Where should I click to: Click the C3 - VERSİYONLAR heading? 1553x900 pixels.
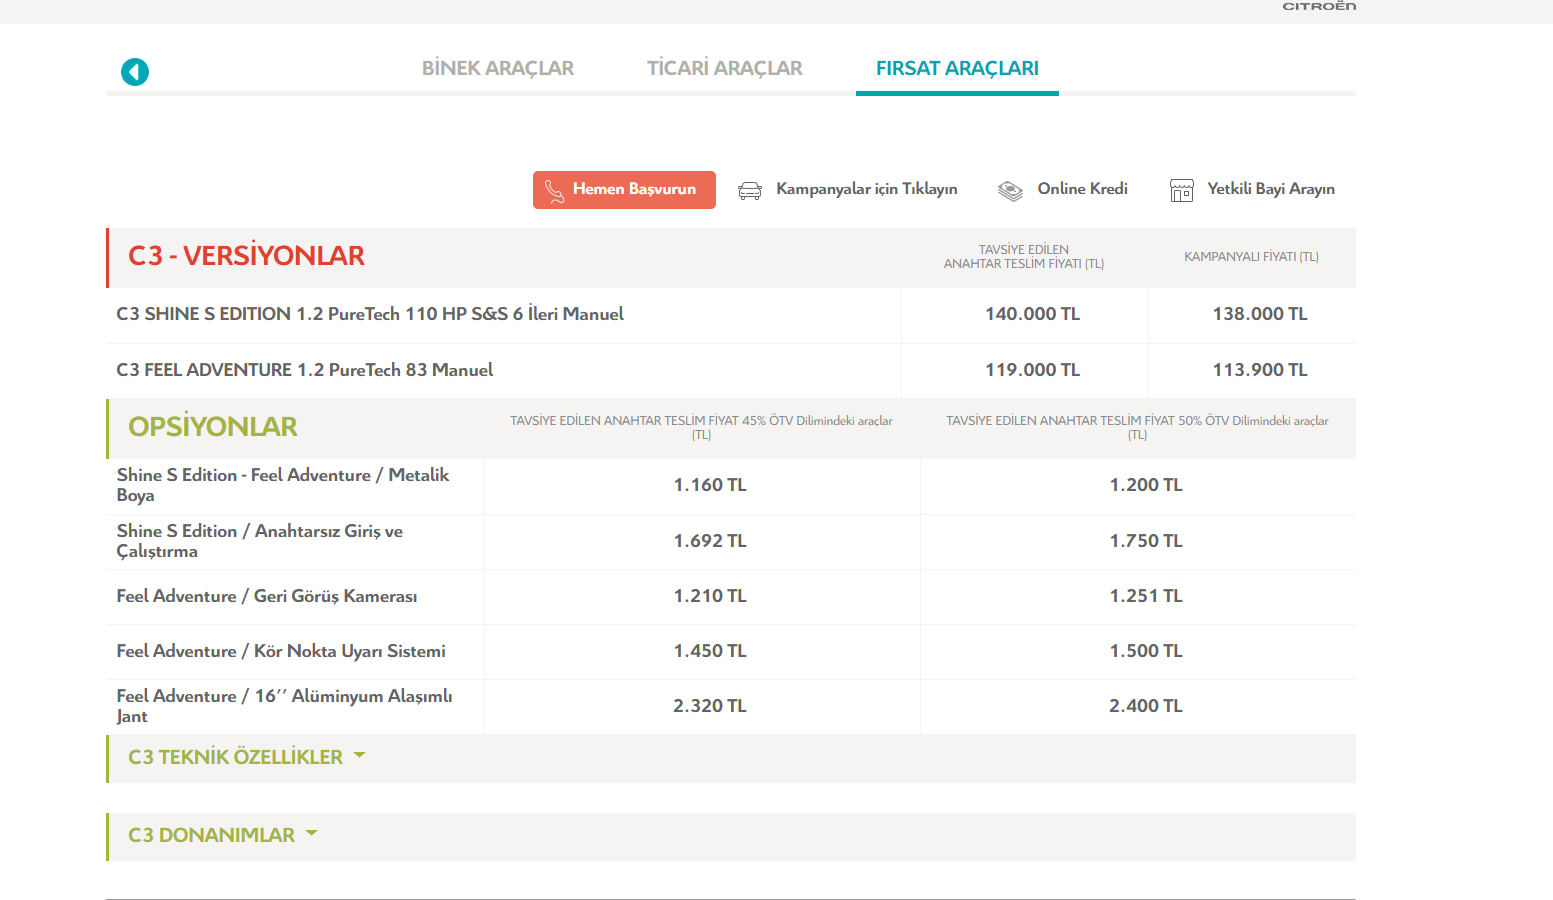point(246,256)
